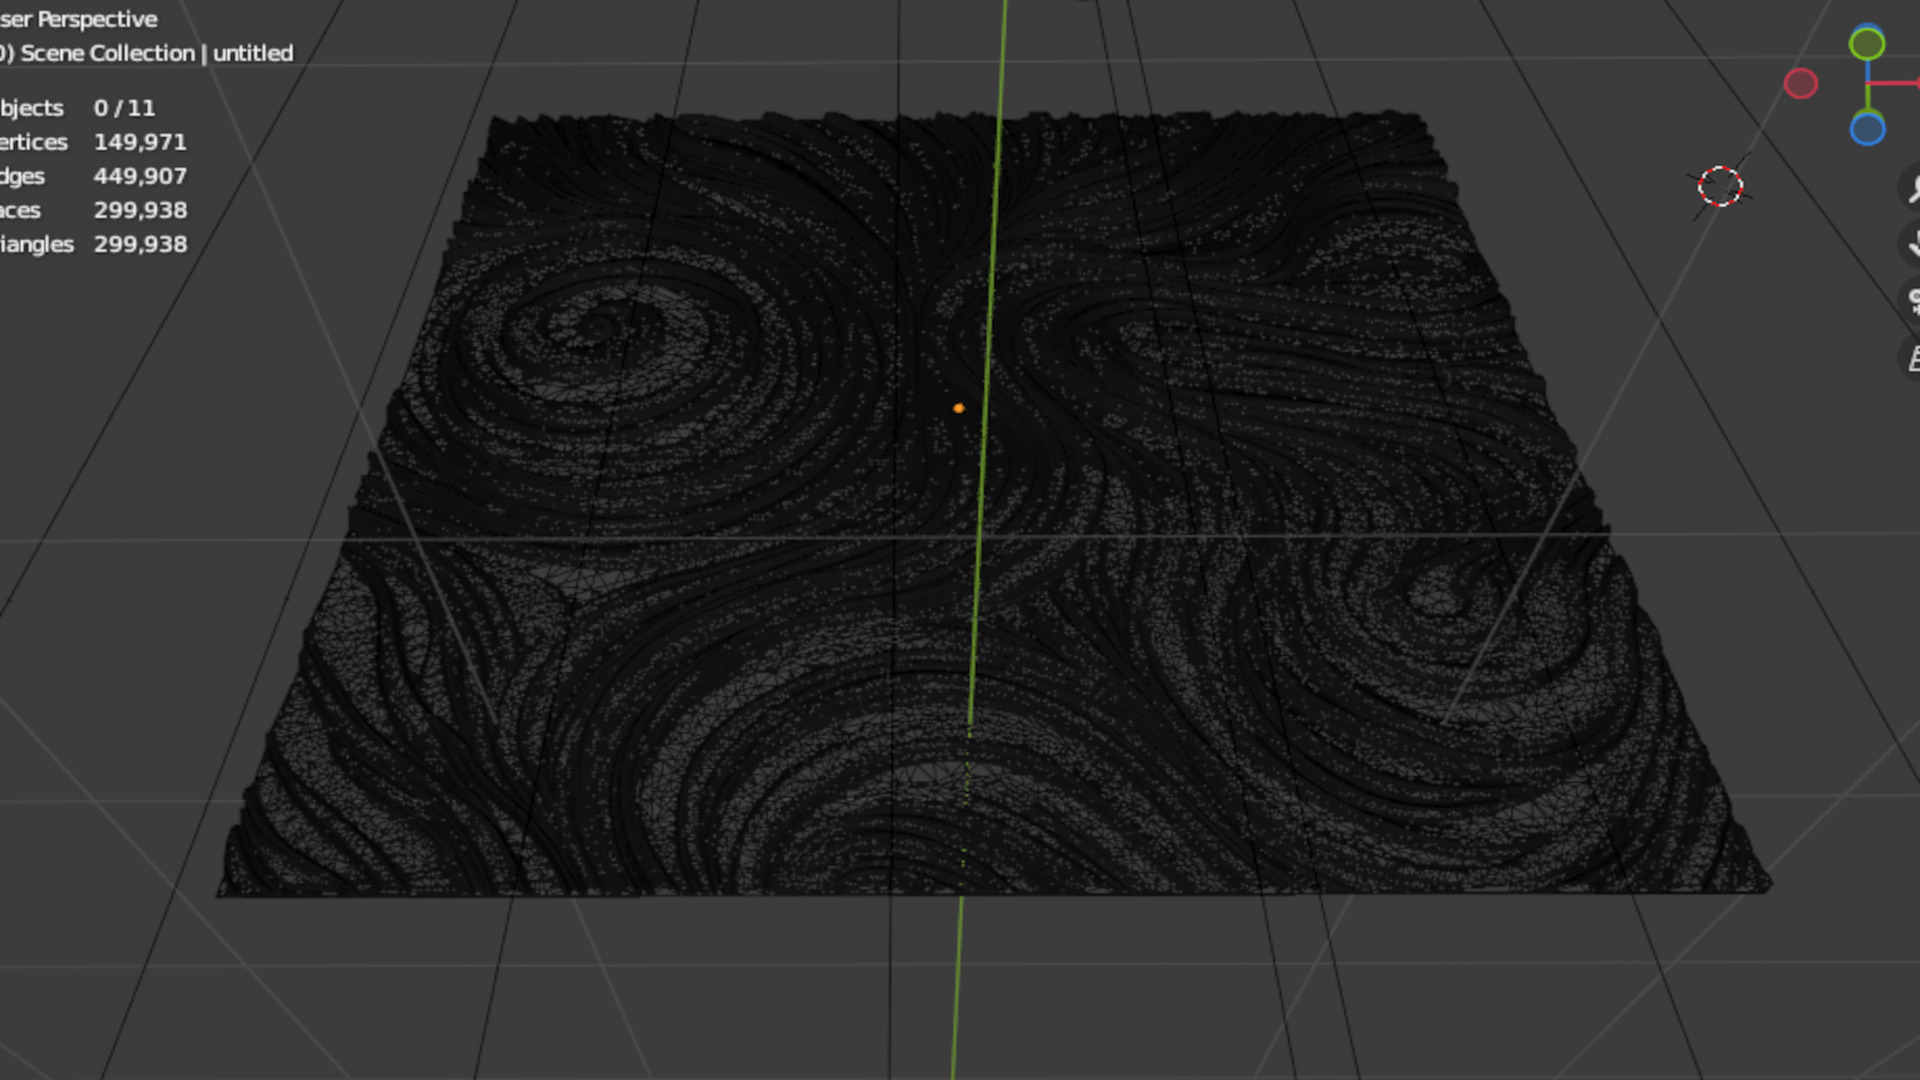Click the upper-left spiral swirl center on mesh
Image resolution: width=1920 pixels, height=1080 pixels.
click(x=598, y=325)
